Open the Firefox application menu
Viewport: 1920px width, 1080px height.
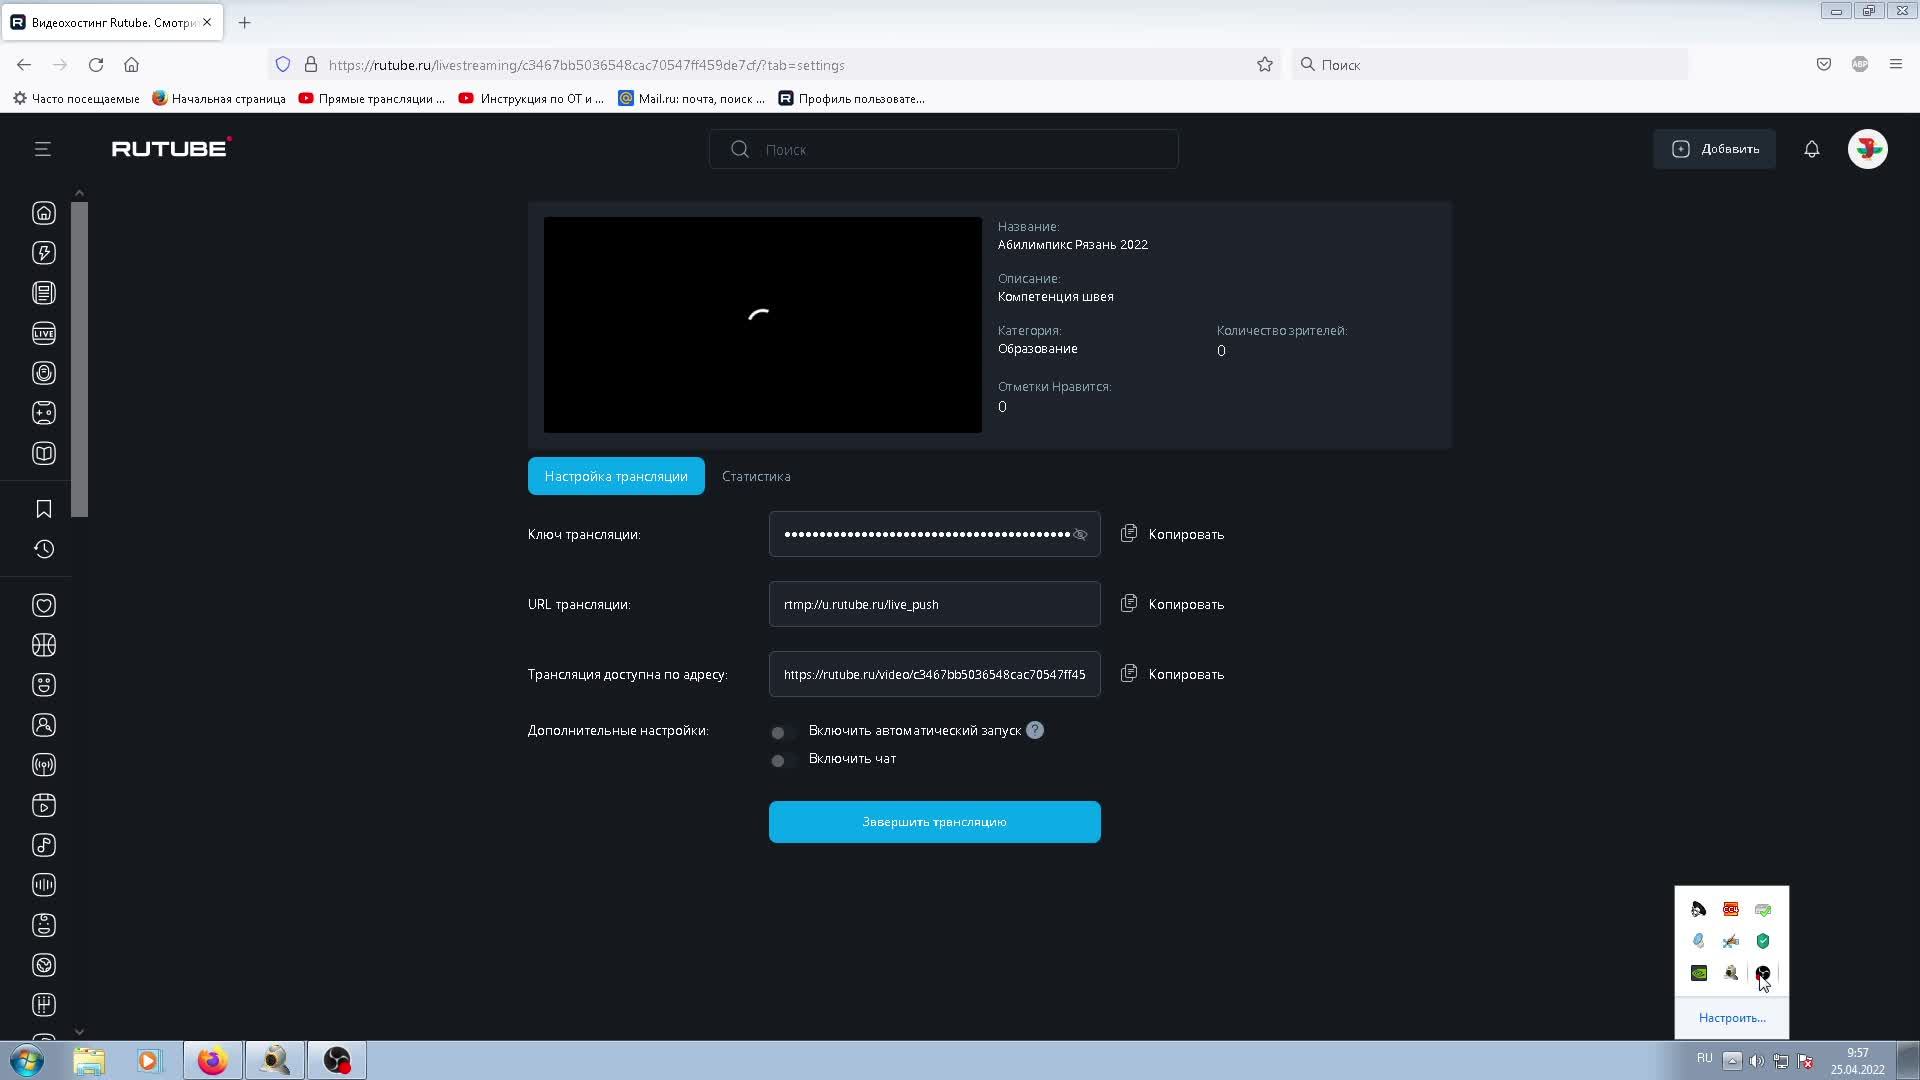pos(1895,65)
